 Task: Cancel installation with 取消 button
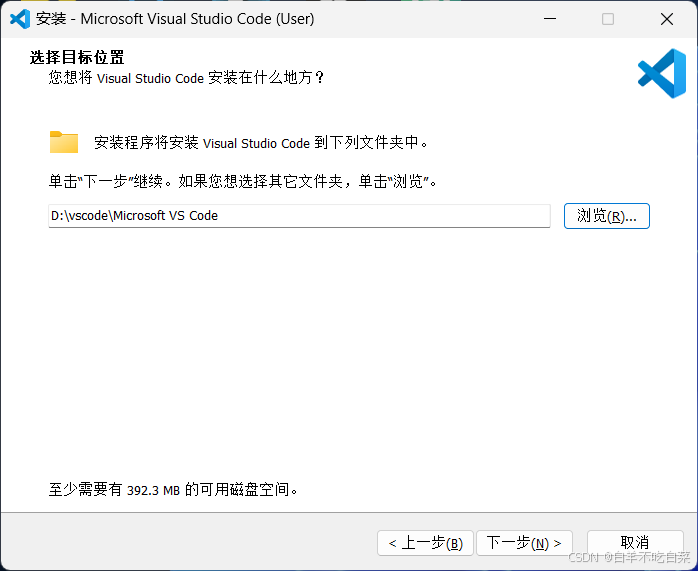(635, 543)
